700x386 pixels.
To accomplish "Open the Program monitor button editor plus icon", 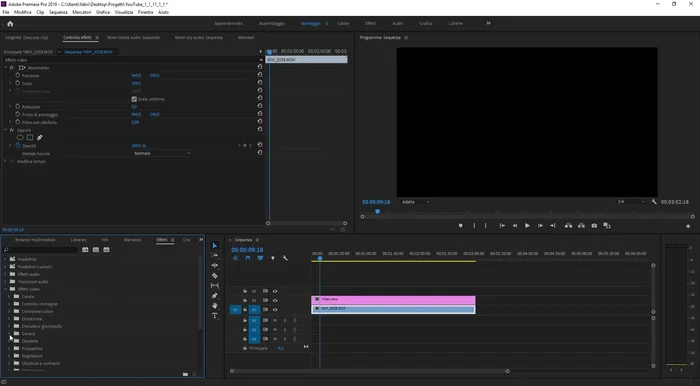I will click(x=688, y=226).
